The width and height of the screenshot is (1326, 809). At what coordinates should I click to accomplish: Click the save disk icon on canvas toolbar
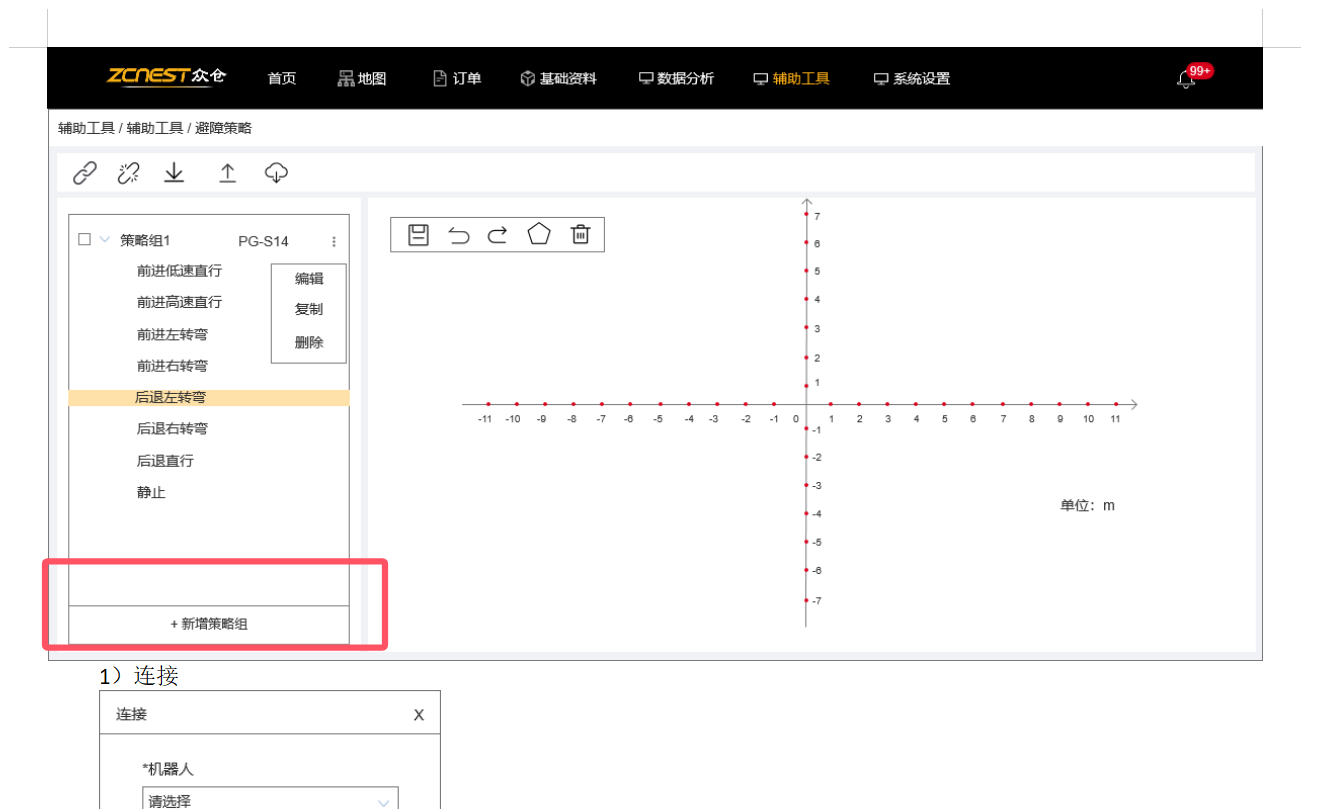tap(419, 235)
